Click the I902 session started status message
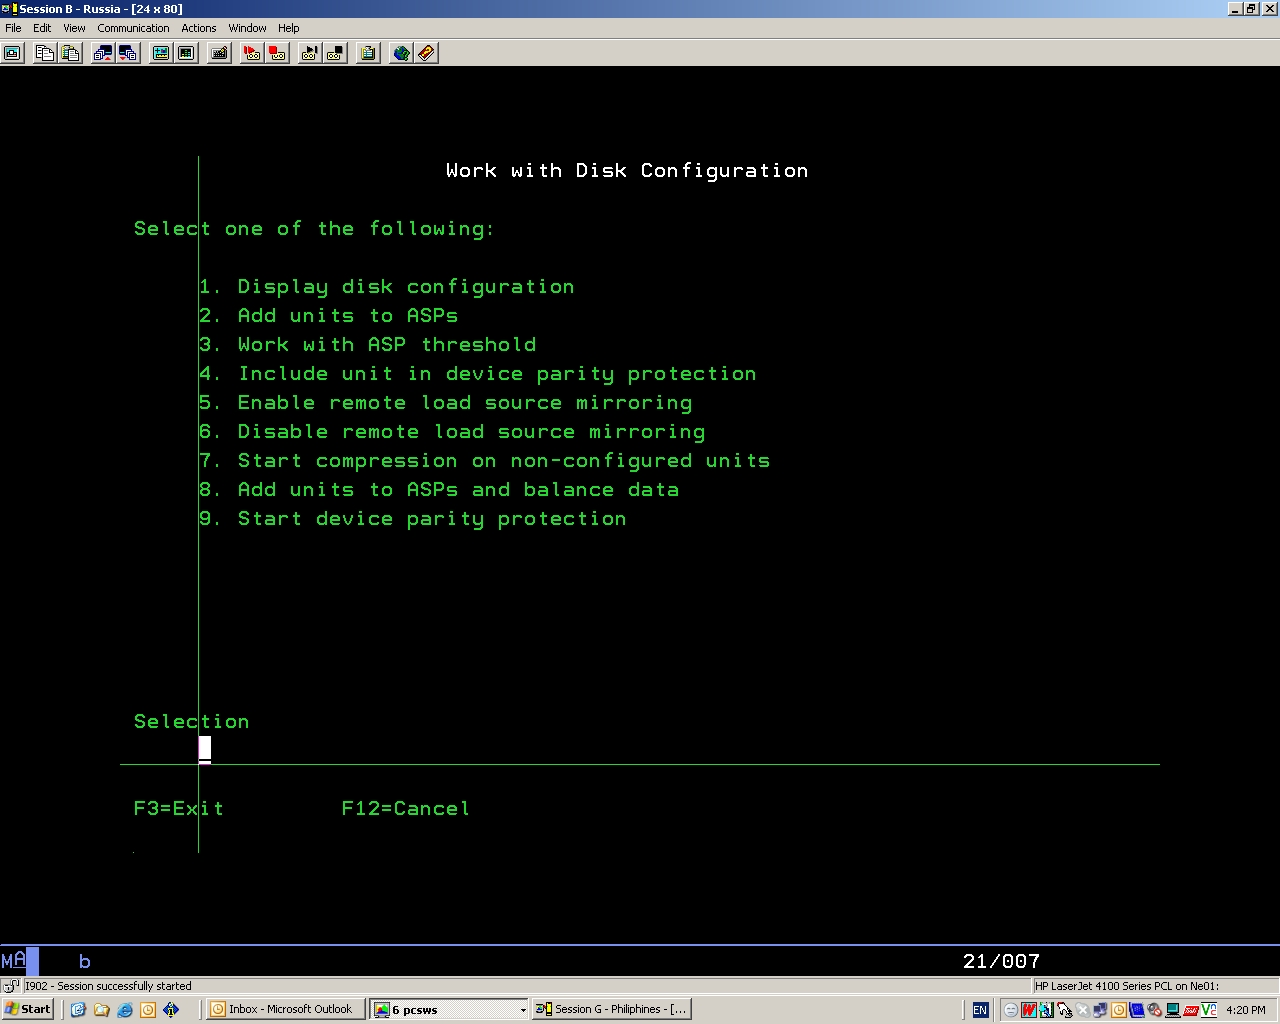Image resolution: width=1280 pixels, height=1024 pixels. (108, 986)
